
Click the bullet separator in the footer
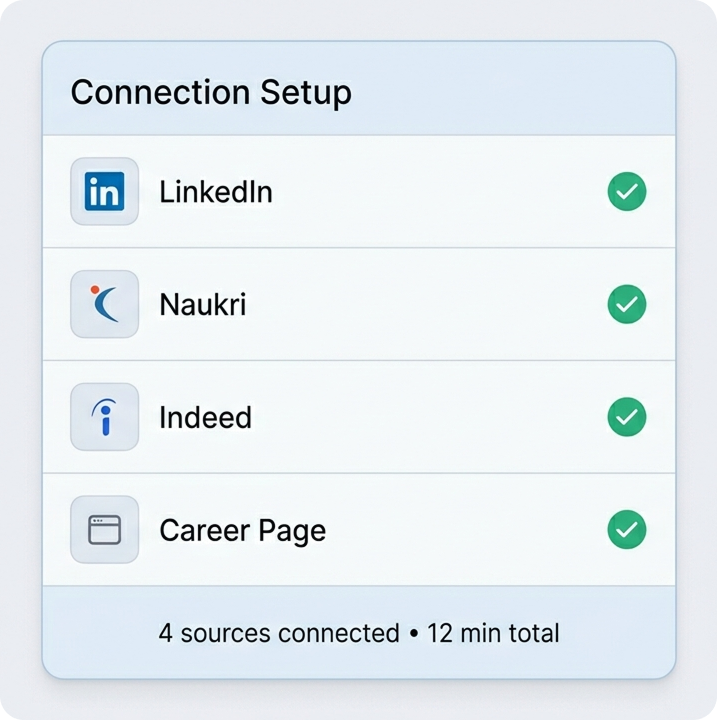click(x=413, y=634)
